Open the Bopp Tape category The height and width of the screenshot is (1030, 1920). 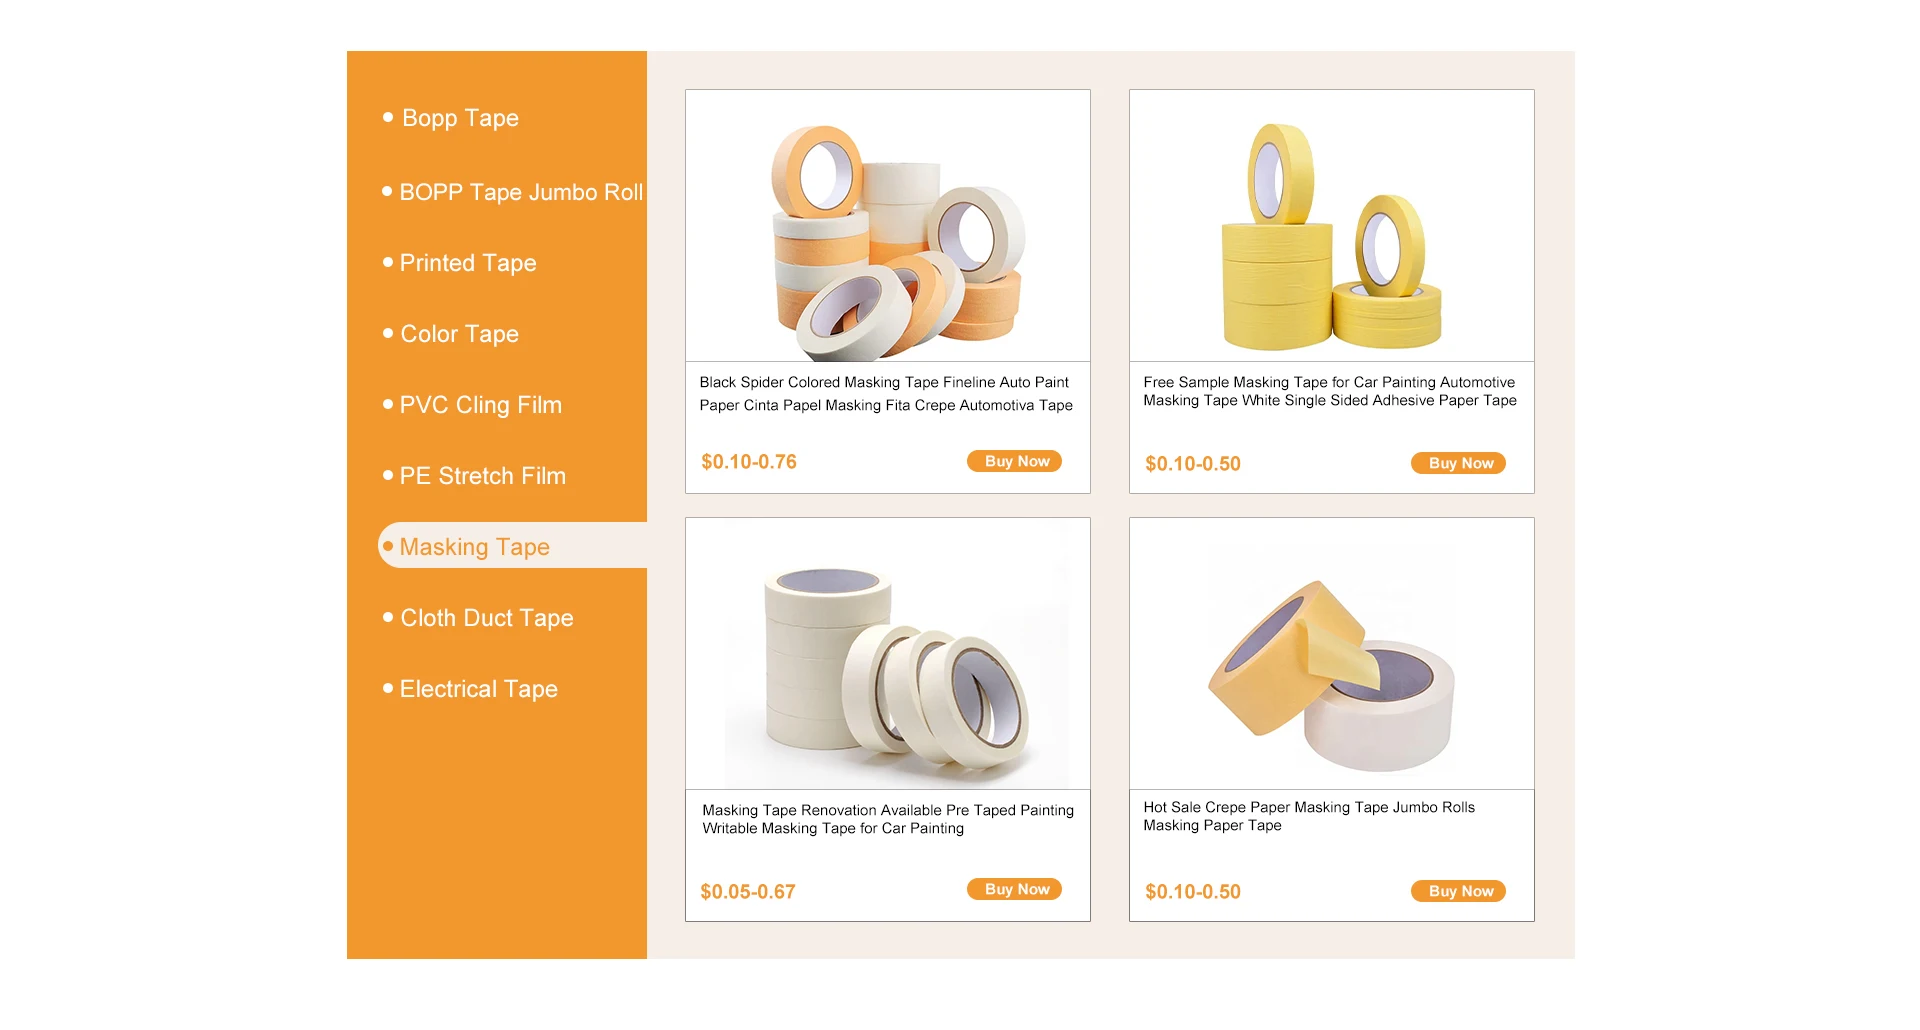click(x=460, y=118)
